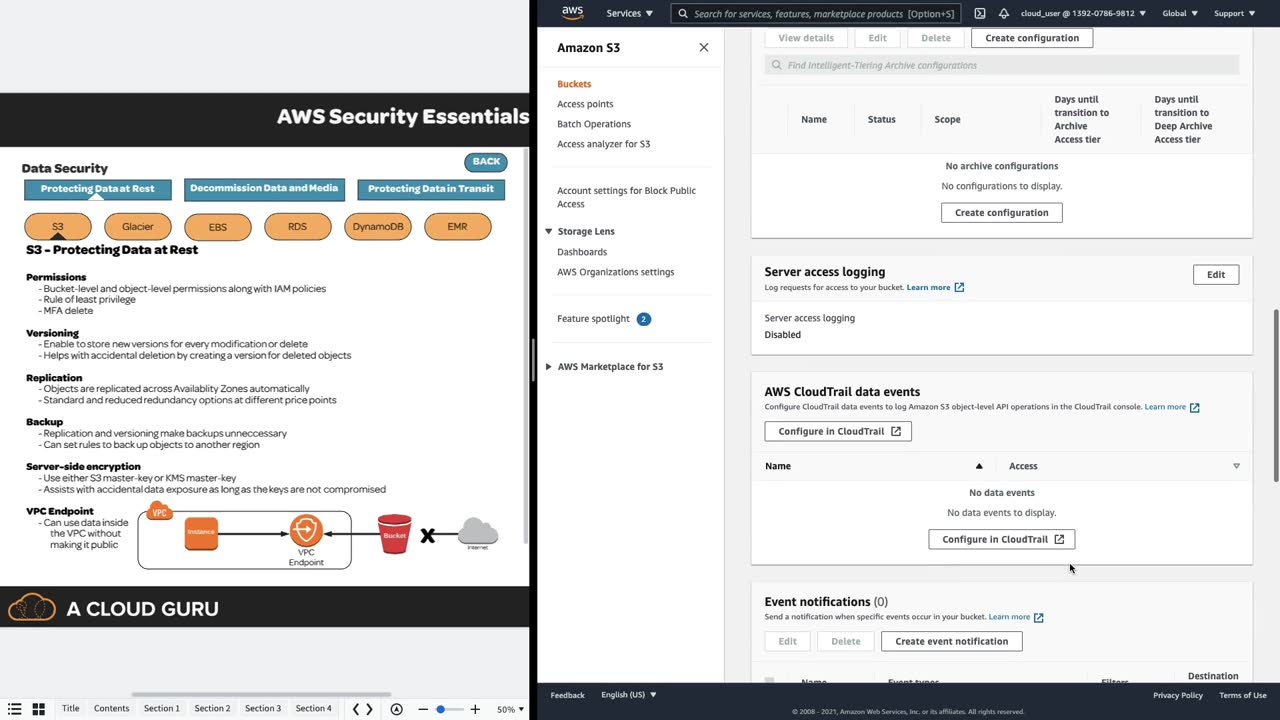The image size is (1280, 720).
Task: Close the Amazon S3 navigation panel
Action: point(704,47)
